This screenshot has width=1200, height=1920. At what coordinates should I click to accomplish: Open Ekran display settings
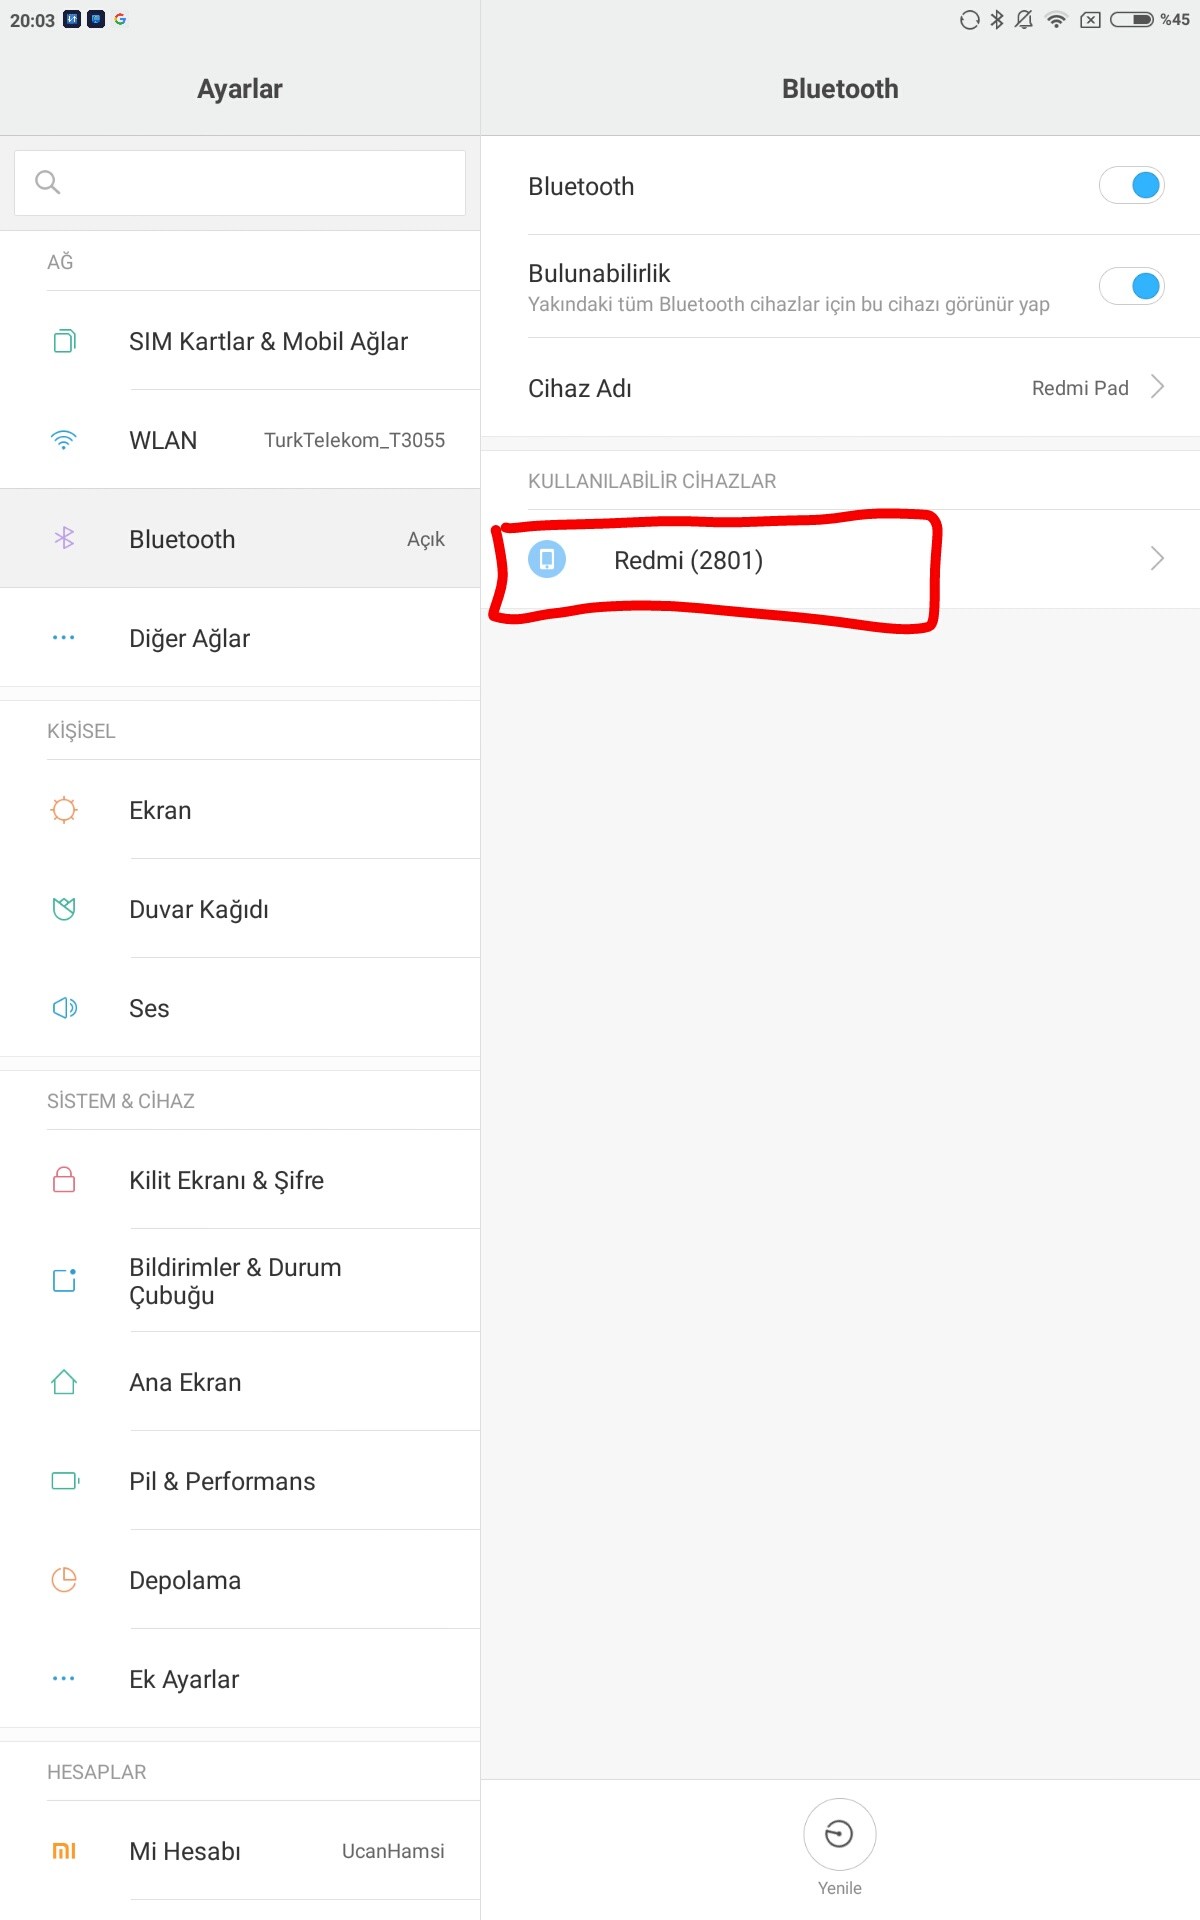tap(240, 810)
